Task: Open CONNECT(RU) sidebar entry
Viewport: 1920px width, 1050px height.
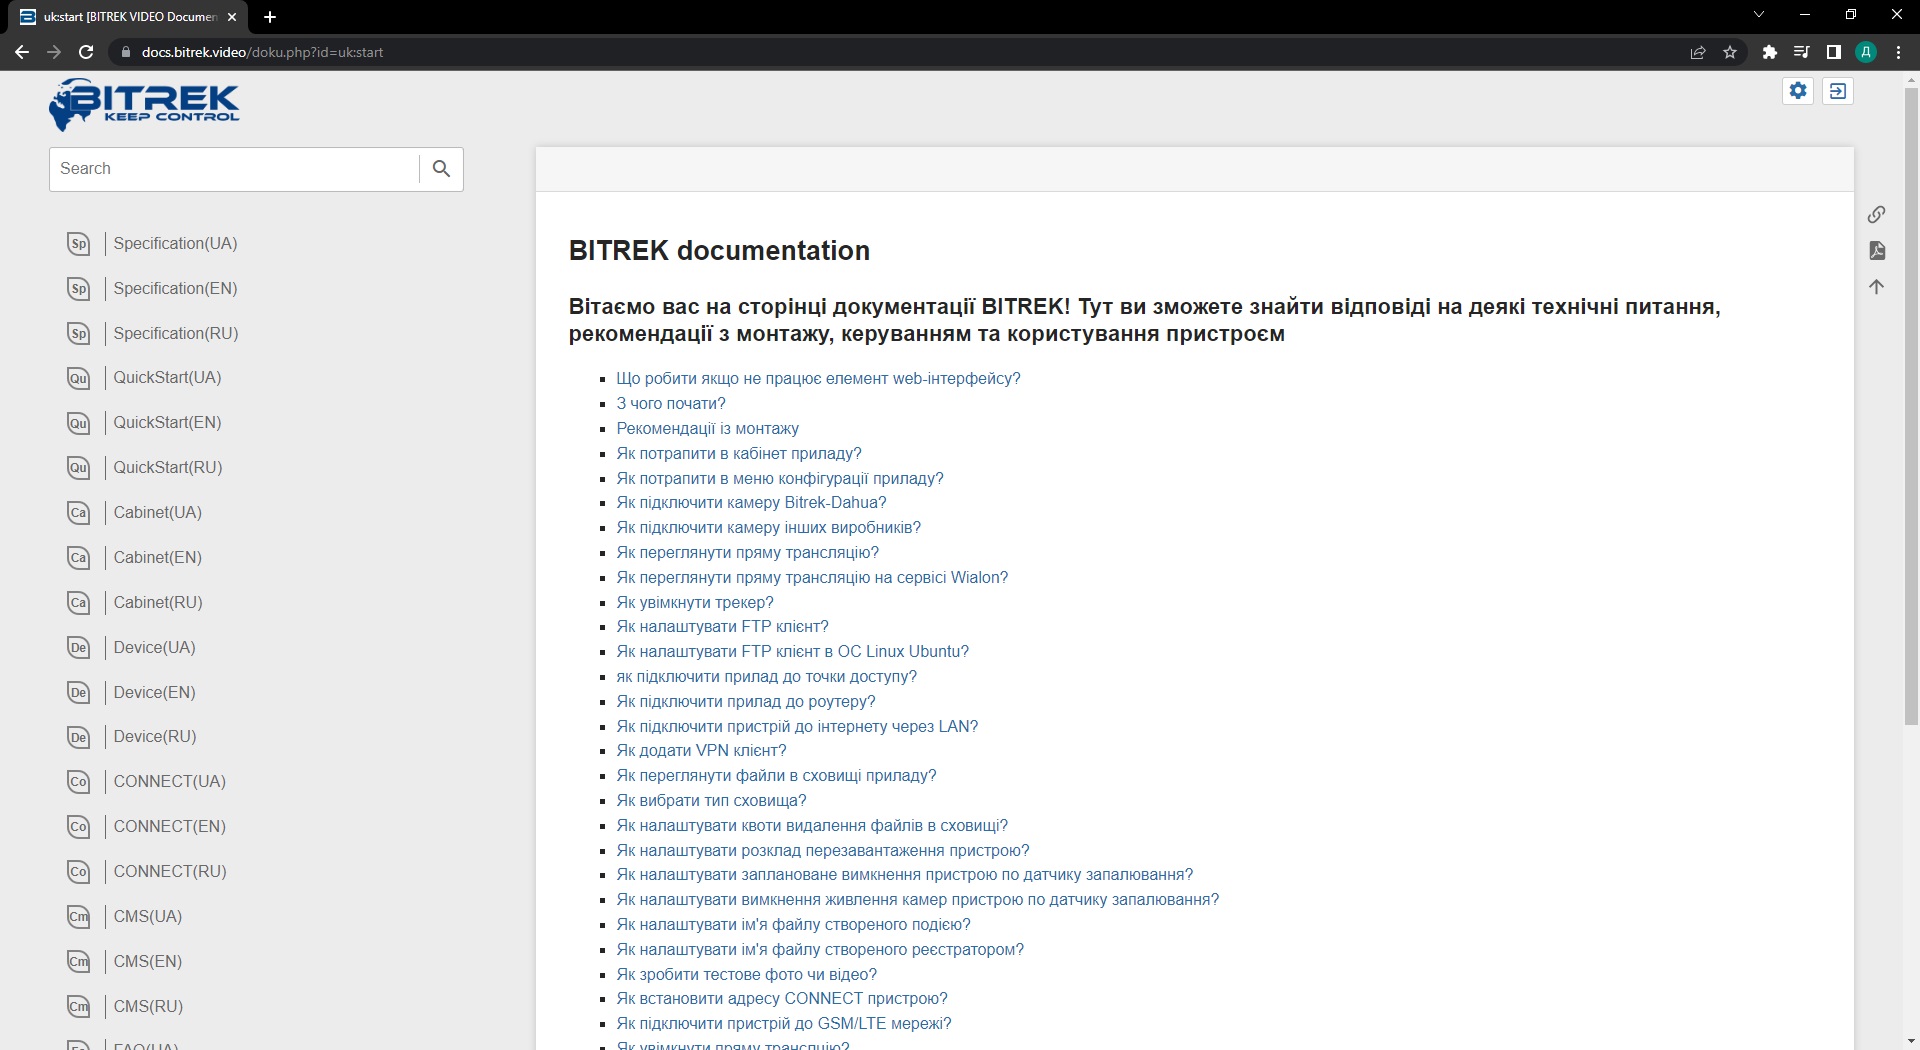Action: 170,871
